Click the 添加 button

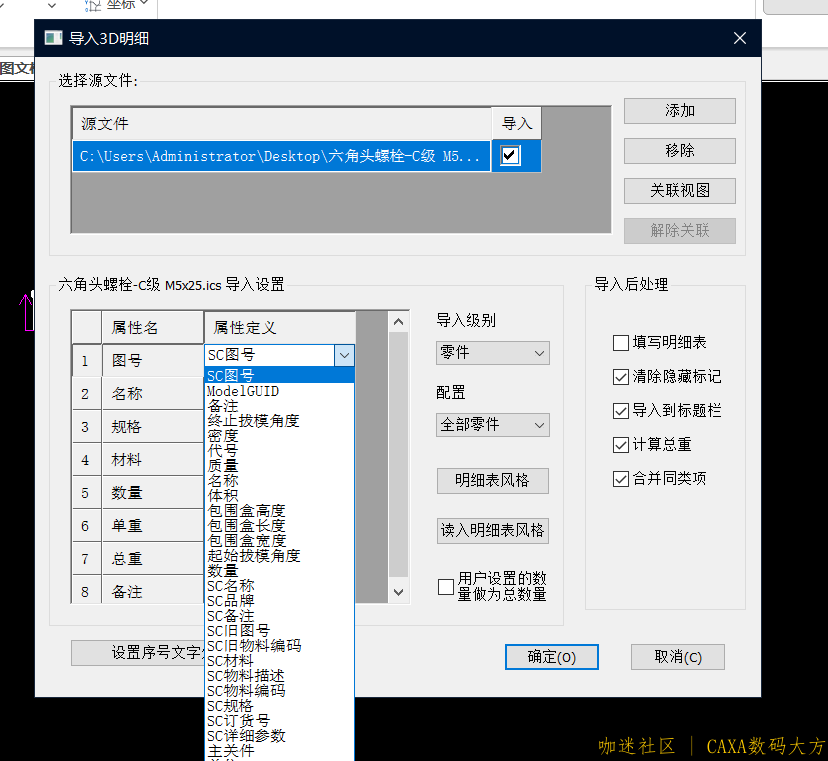(x=679, y=111)
